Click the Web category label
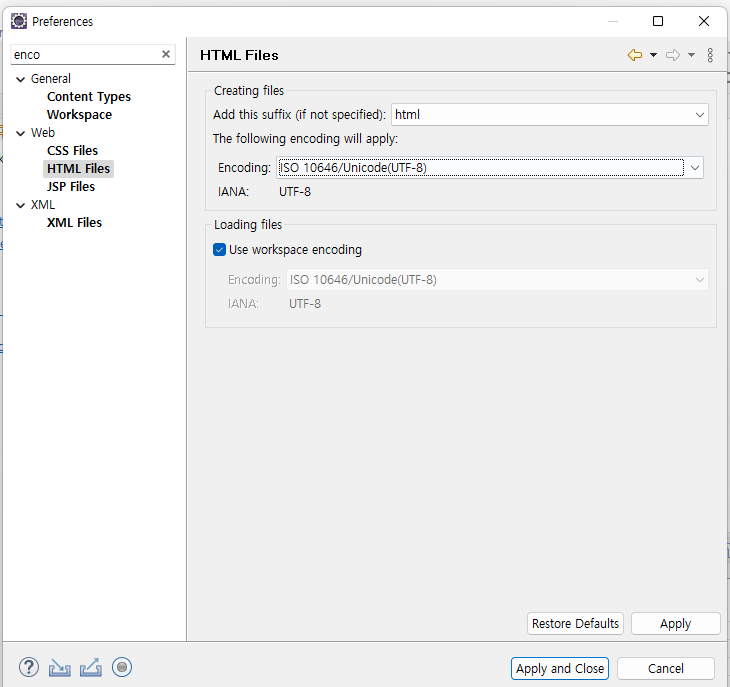 pyautogui.click(x=43, y=133)
